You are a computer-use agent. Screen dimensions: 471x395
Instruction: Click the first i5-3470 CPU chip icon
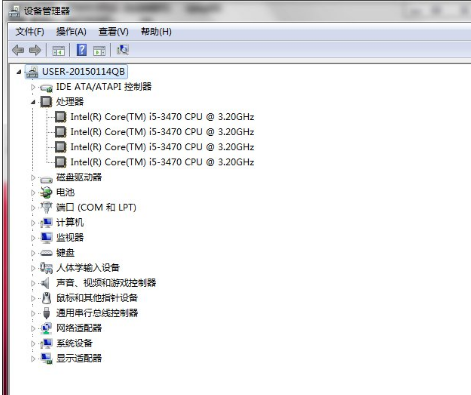60,117
